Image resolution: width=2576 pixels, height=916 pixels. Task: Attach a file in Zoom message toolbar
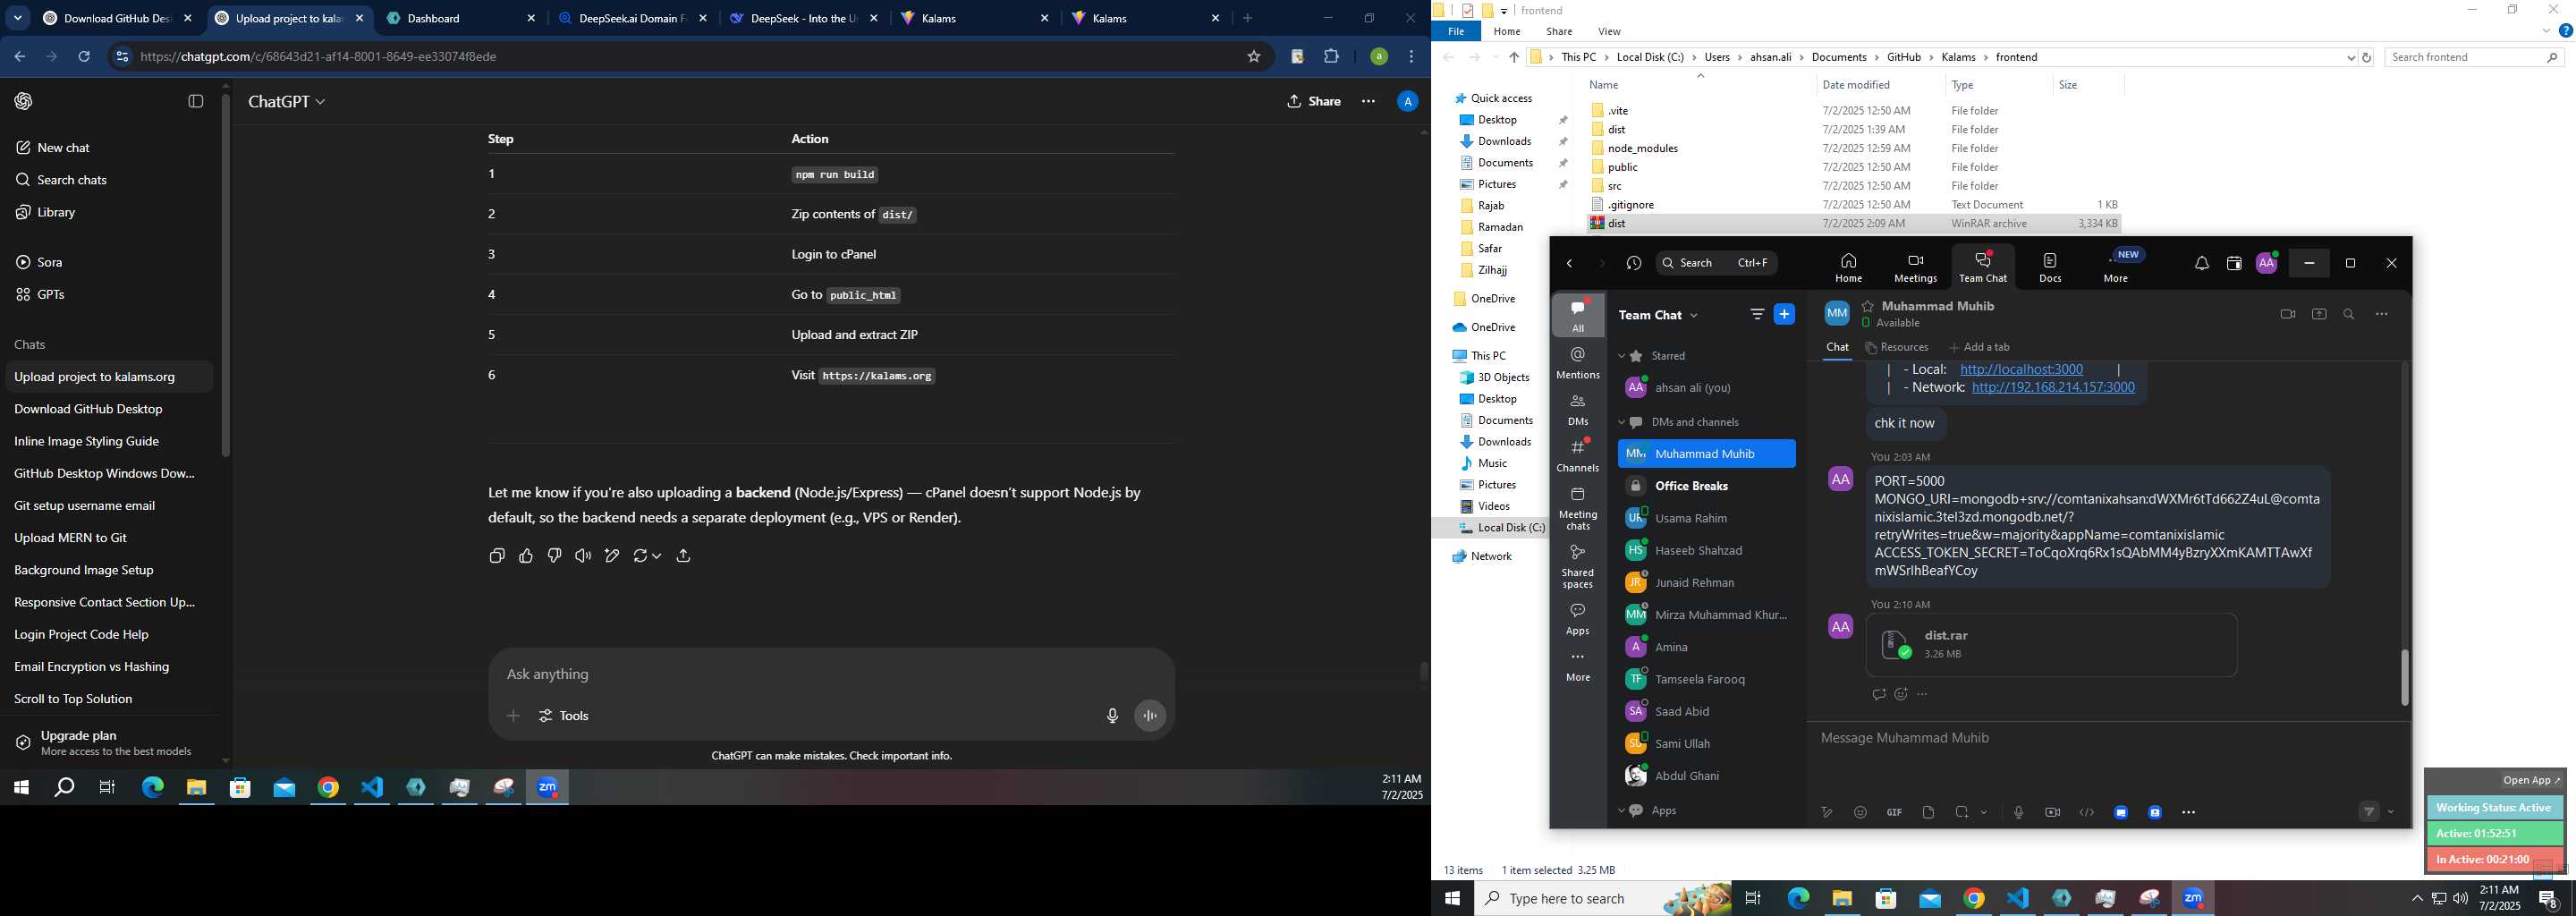pyautogui.click(x=1928, y=813)
